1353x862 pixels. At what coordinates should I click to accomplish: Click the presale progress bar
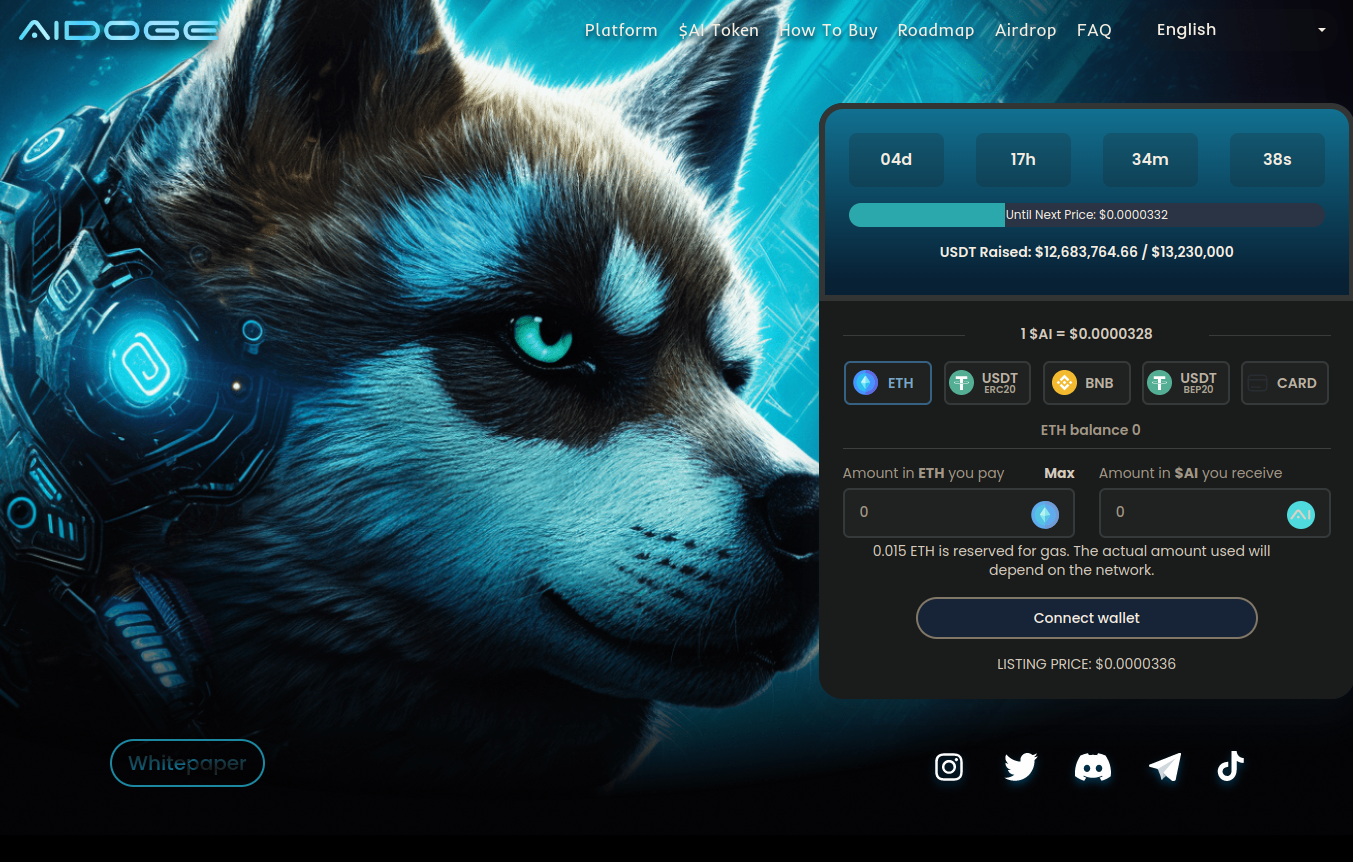coord(1086,215)
